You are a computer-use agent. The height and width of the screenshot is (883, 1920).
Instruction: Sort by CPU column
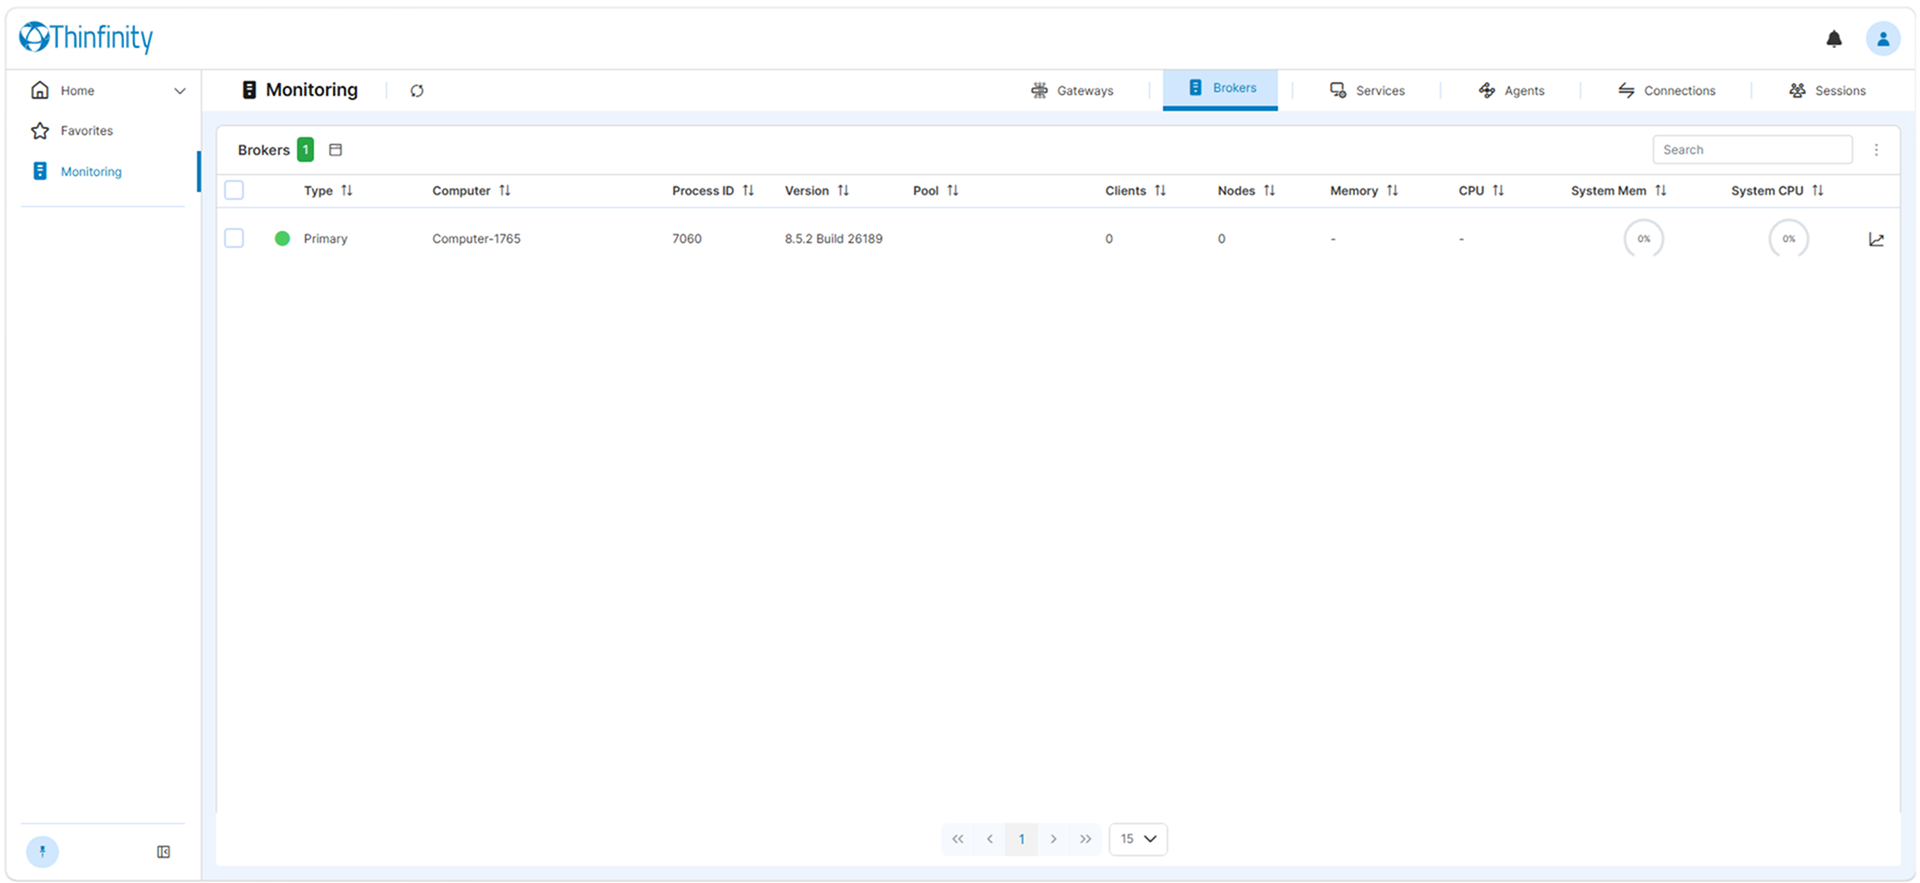click(x=1498, y=191)
